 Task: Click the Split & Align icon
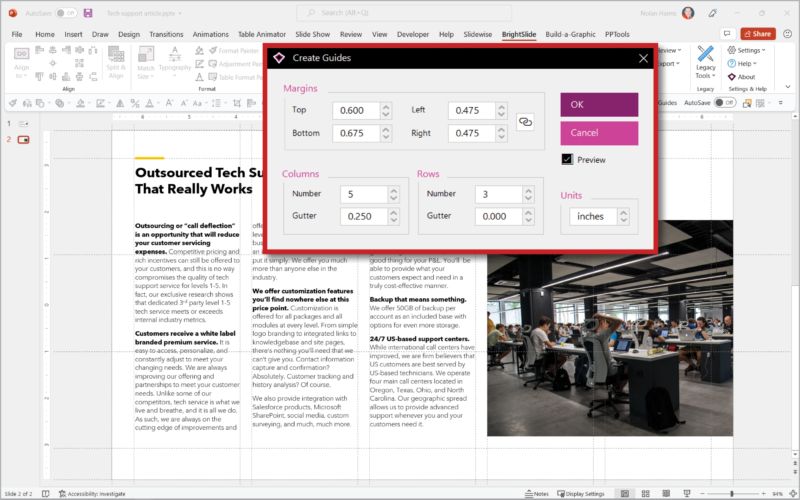116,62
